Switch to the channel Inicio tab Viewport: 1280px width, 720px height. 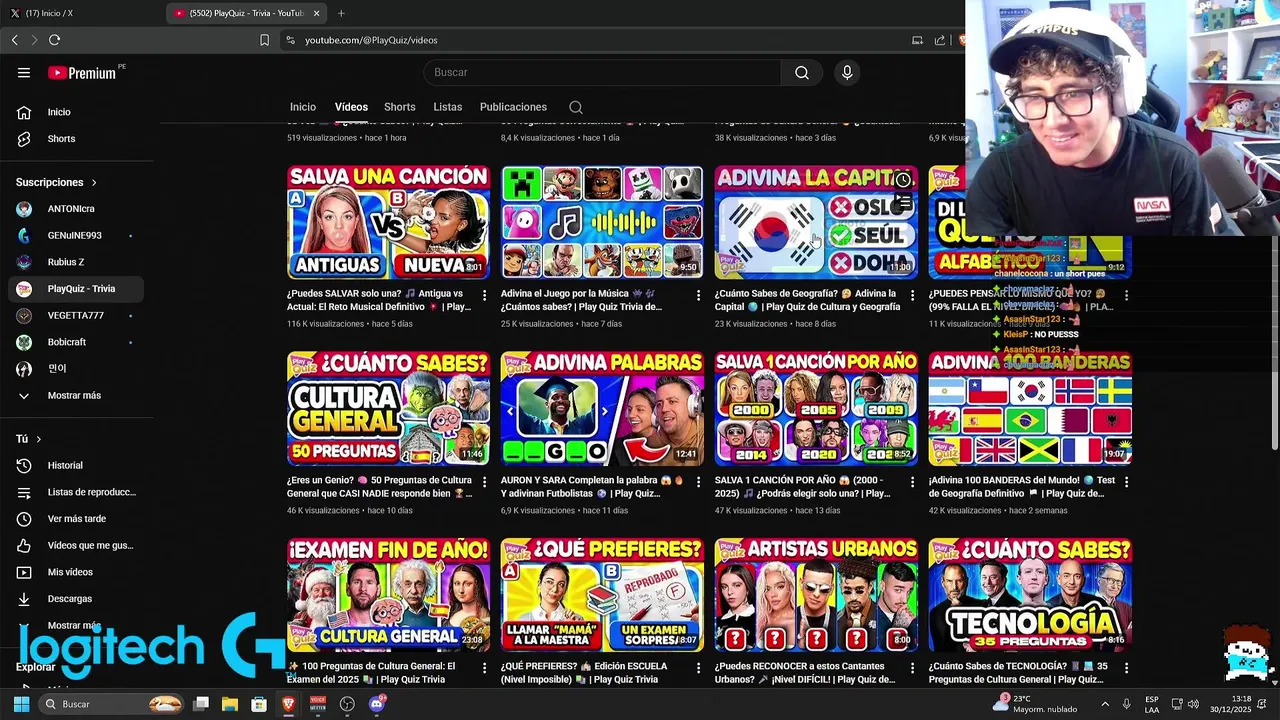[303, 107]
